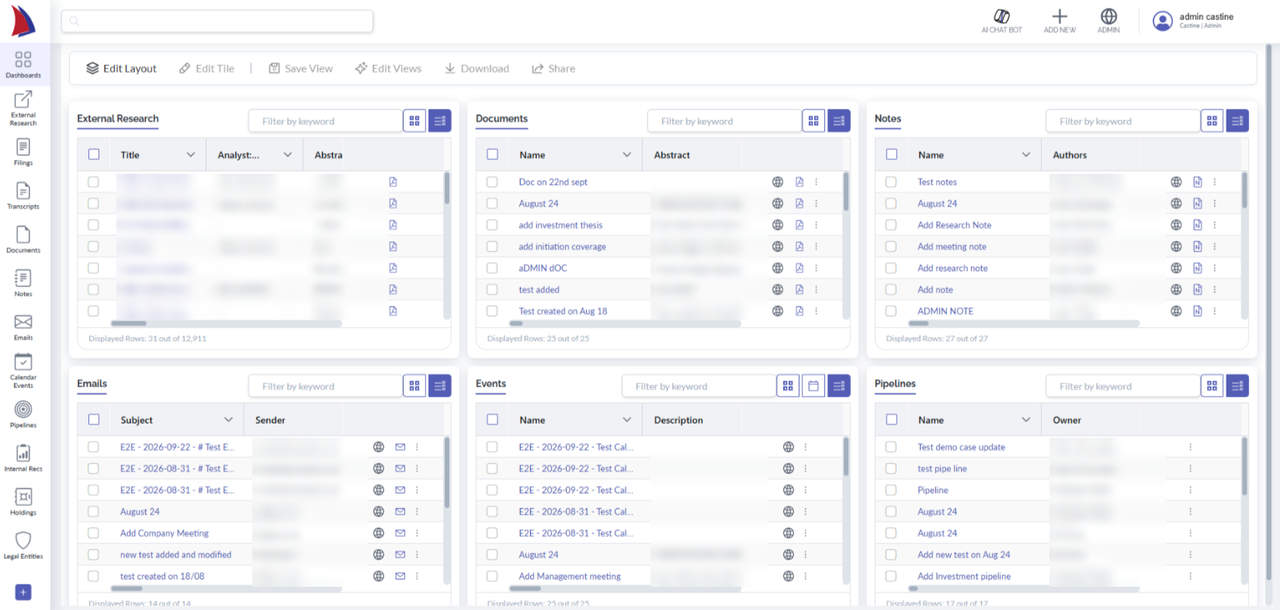Switch Events tile to calendar view
This screenshot has width=1280, height=610.
point(813,386)
